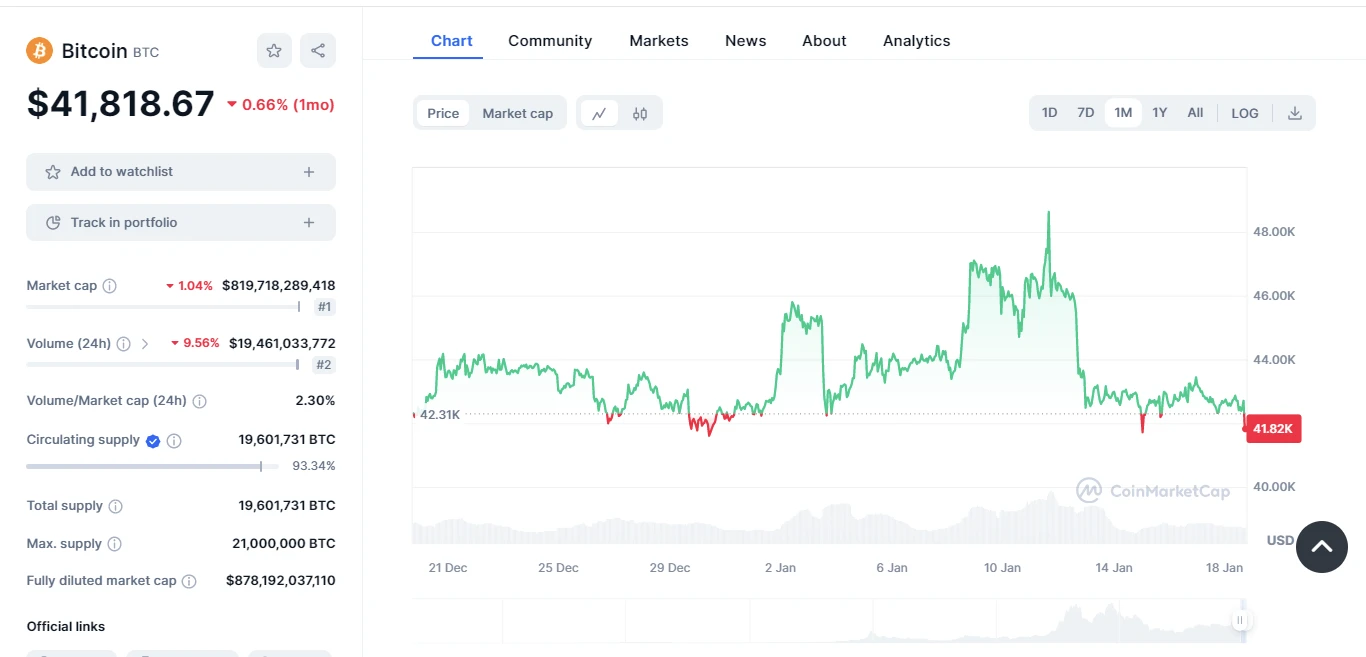This screenshot has width=1366, height=657.
Task: Click the #1 market cap rank badge
Action: coord(324,307)
